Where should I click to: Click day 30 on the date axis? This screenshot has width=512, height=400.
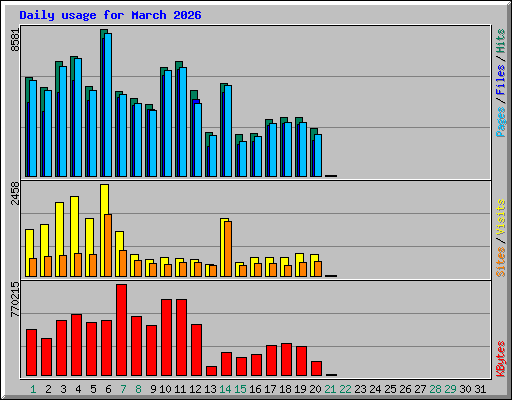465,389
